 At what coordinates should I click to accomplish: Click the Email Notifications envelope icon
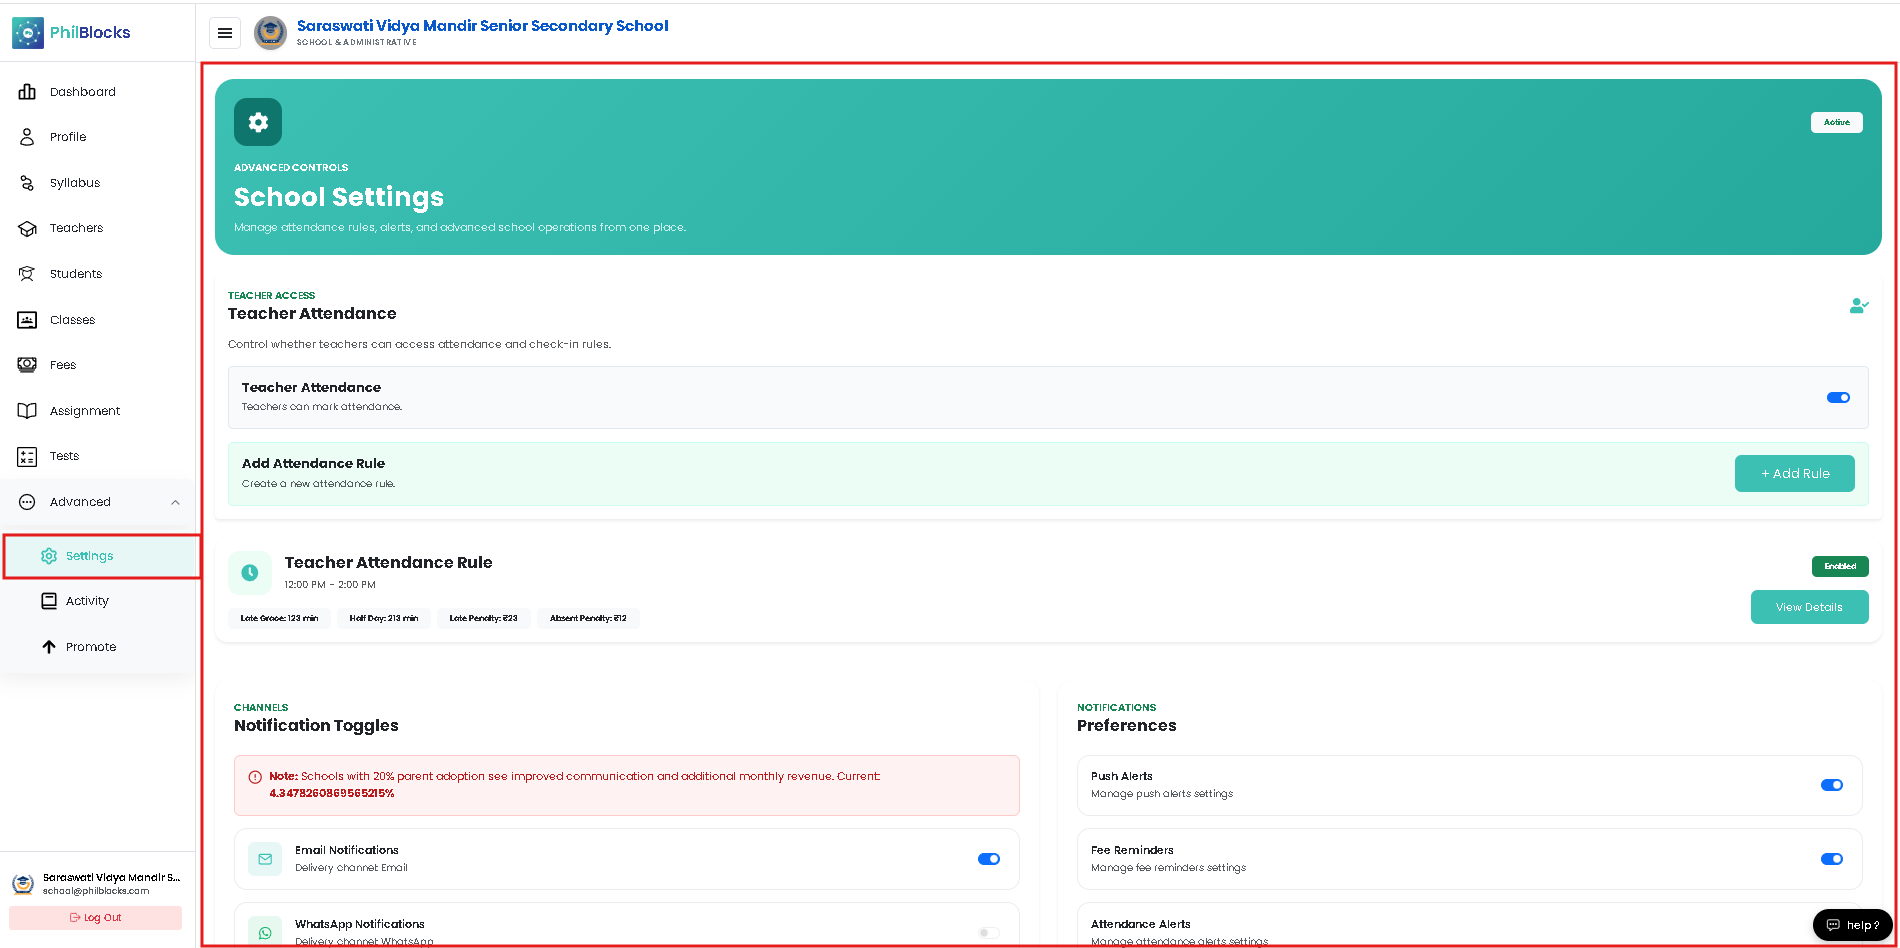pos(265,859)
